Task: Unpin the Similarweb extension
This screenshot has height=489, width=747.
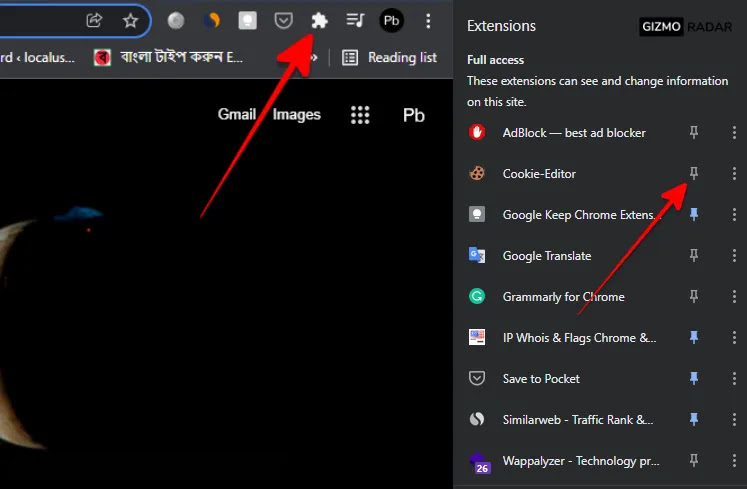Action: pyautogui.click(x=694, y=419)
